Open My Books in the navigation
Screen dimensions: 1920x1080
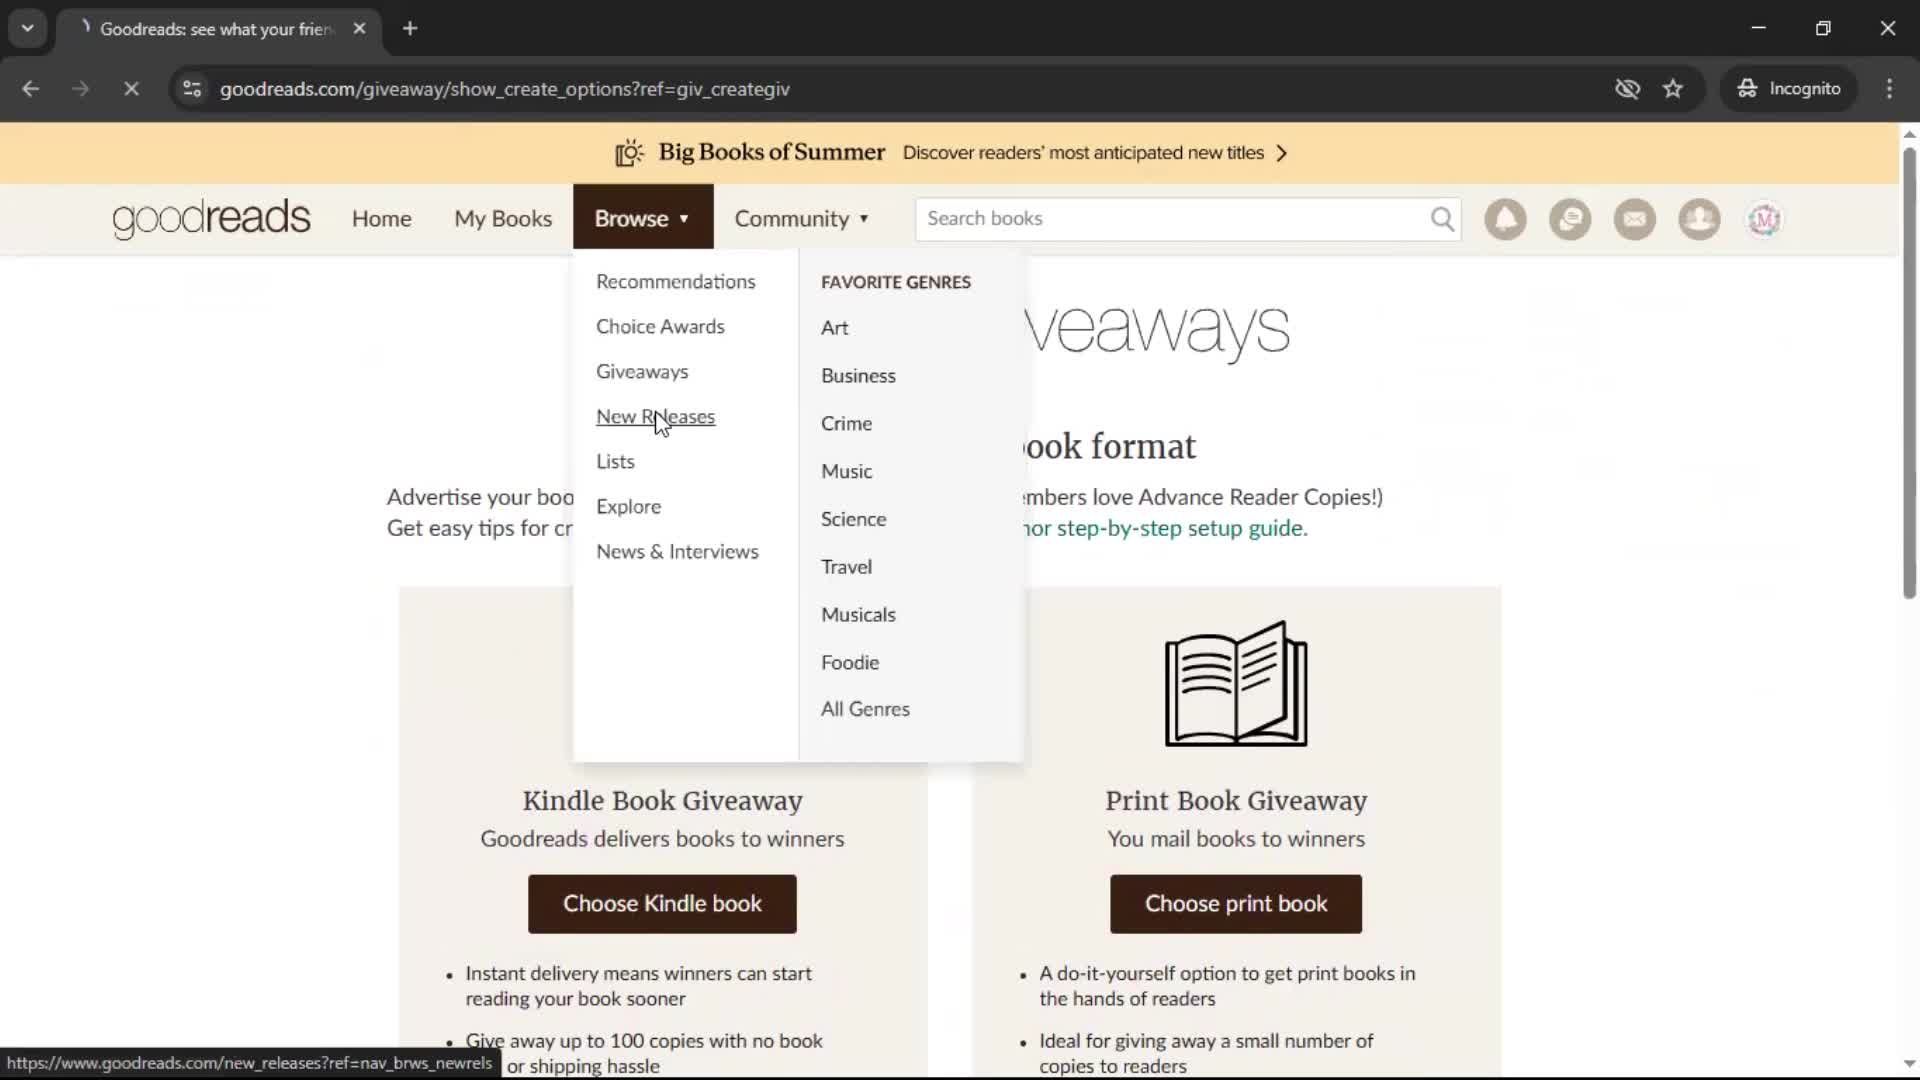(x=503, y=219)
